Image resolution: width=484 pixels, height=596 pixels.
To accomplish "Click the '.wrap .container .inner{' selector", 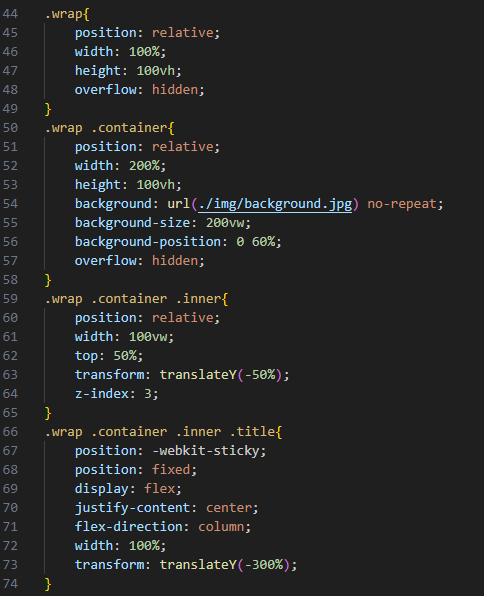I will (x=136, y=299).
